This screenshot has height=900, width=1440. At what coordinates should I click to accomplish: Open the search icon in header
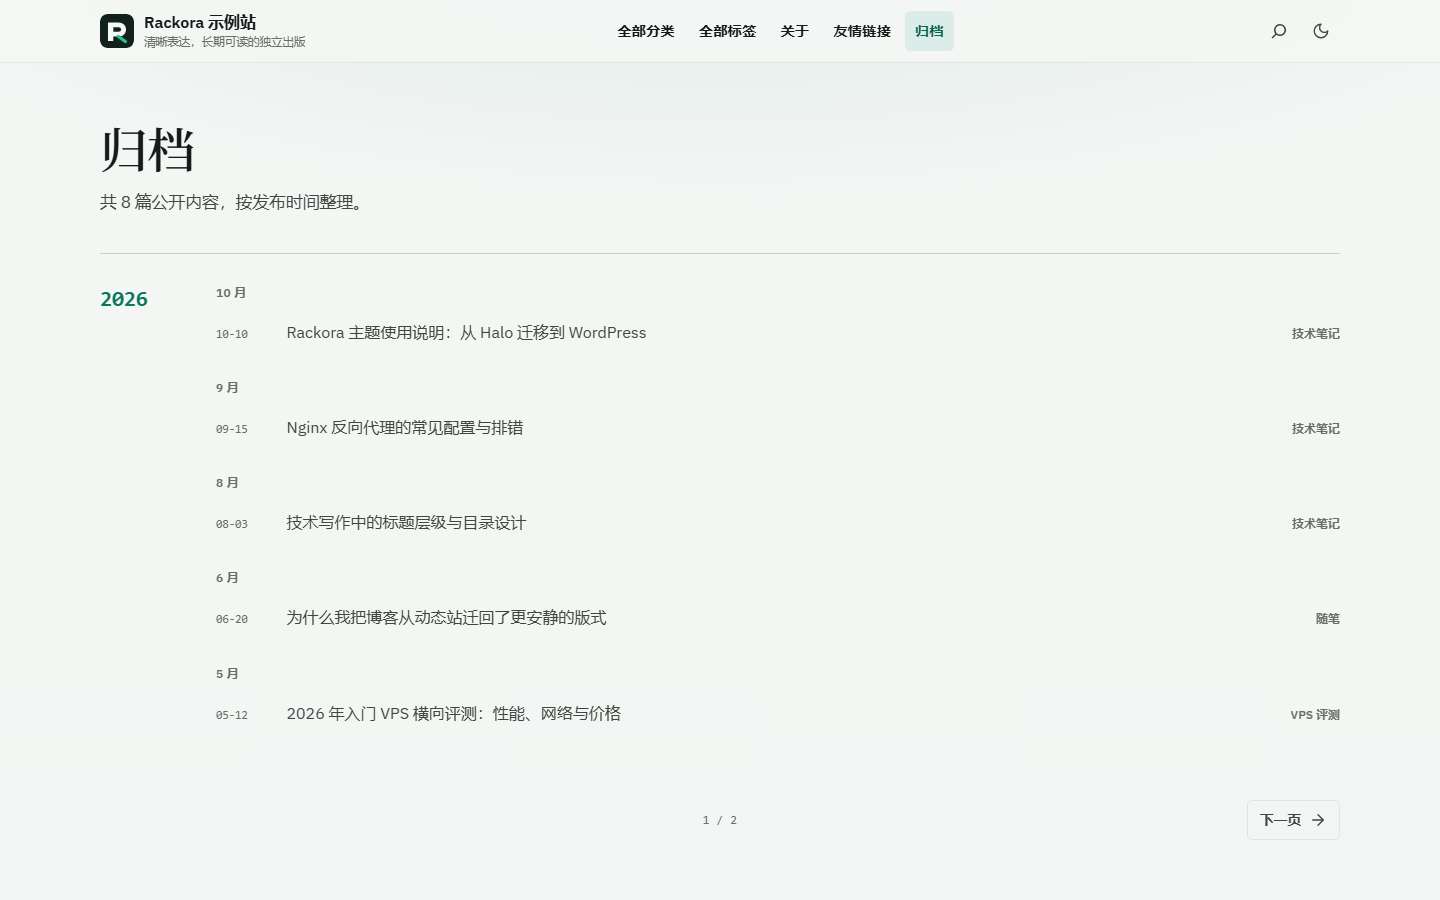tap(1279, 31)
